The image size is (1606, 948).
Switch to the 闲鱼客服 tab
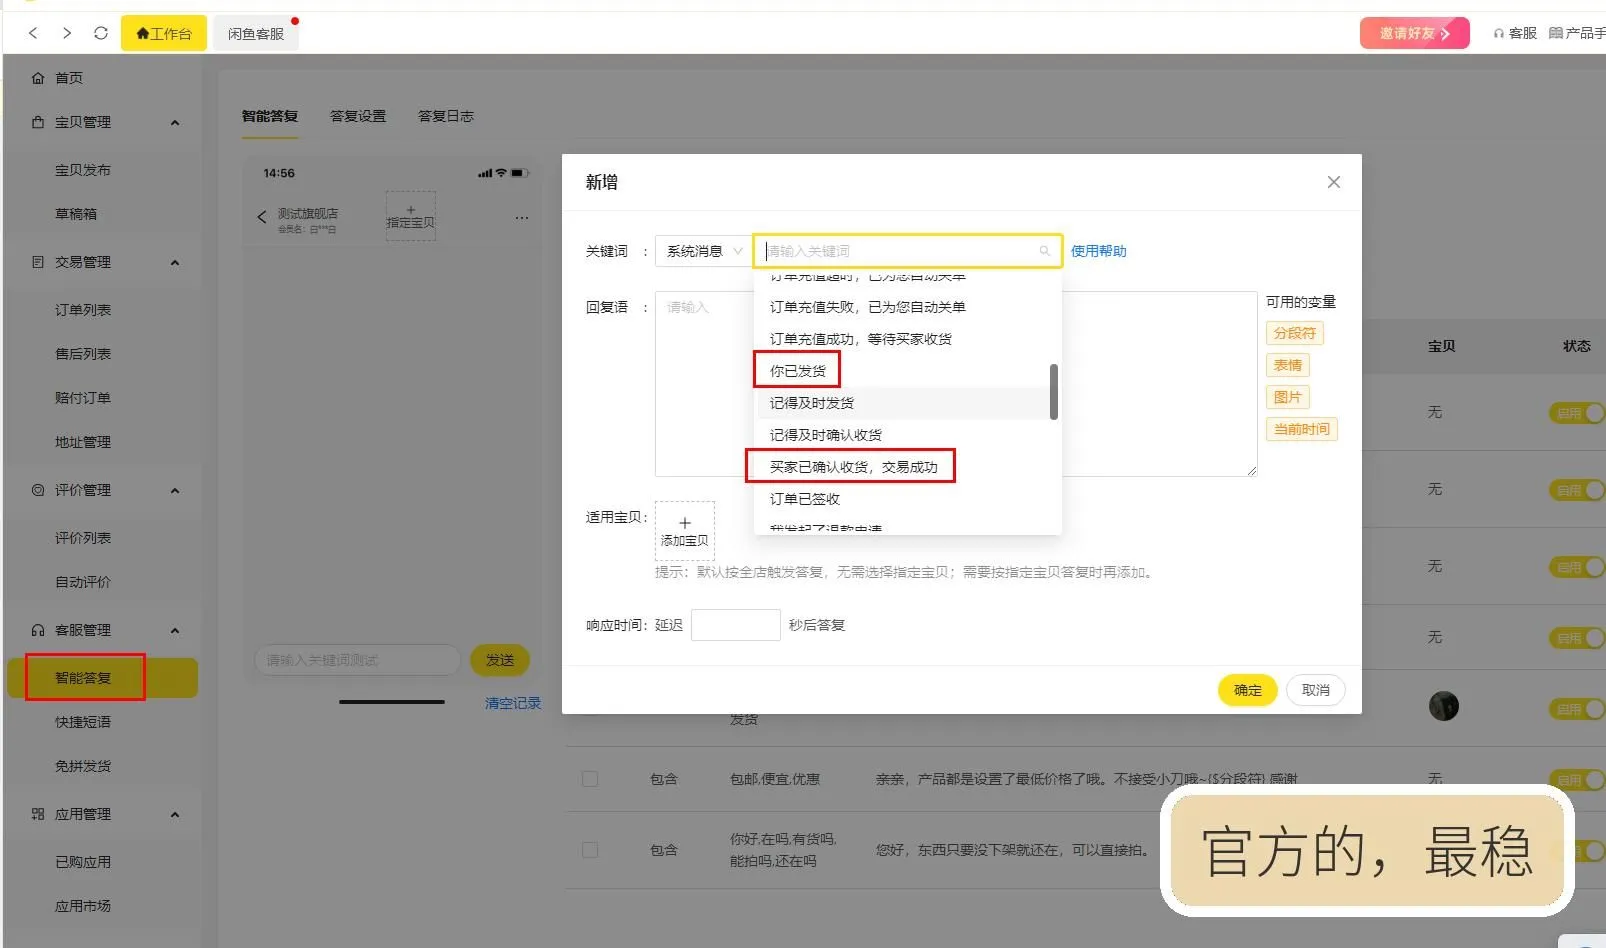coord(256,33)
